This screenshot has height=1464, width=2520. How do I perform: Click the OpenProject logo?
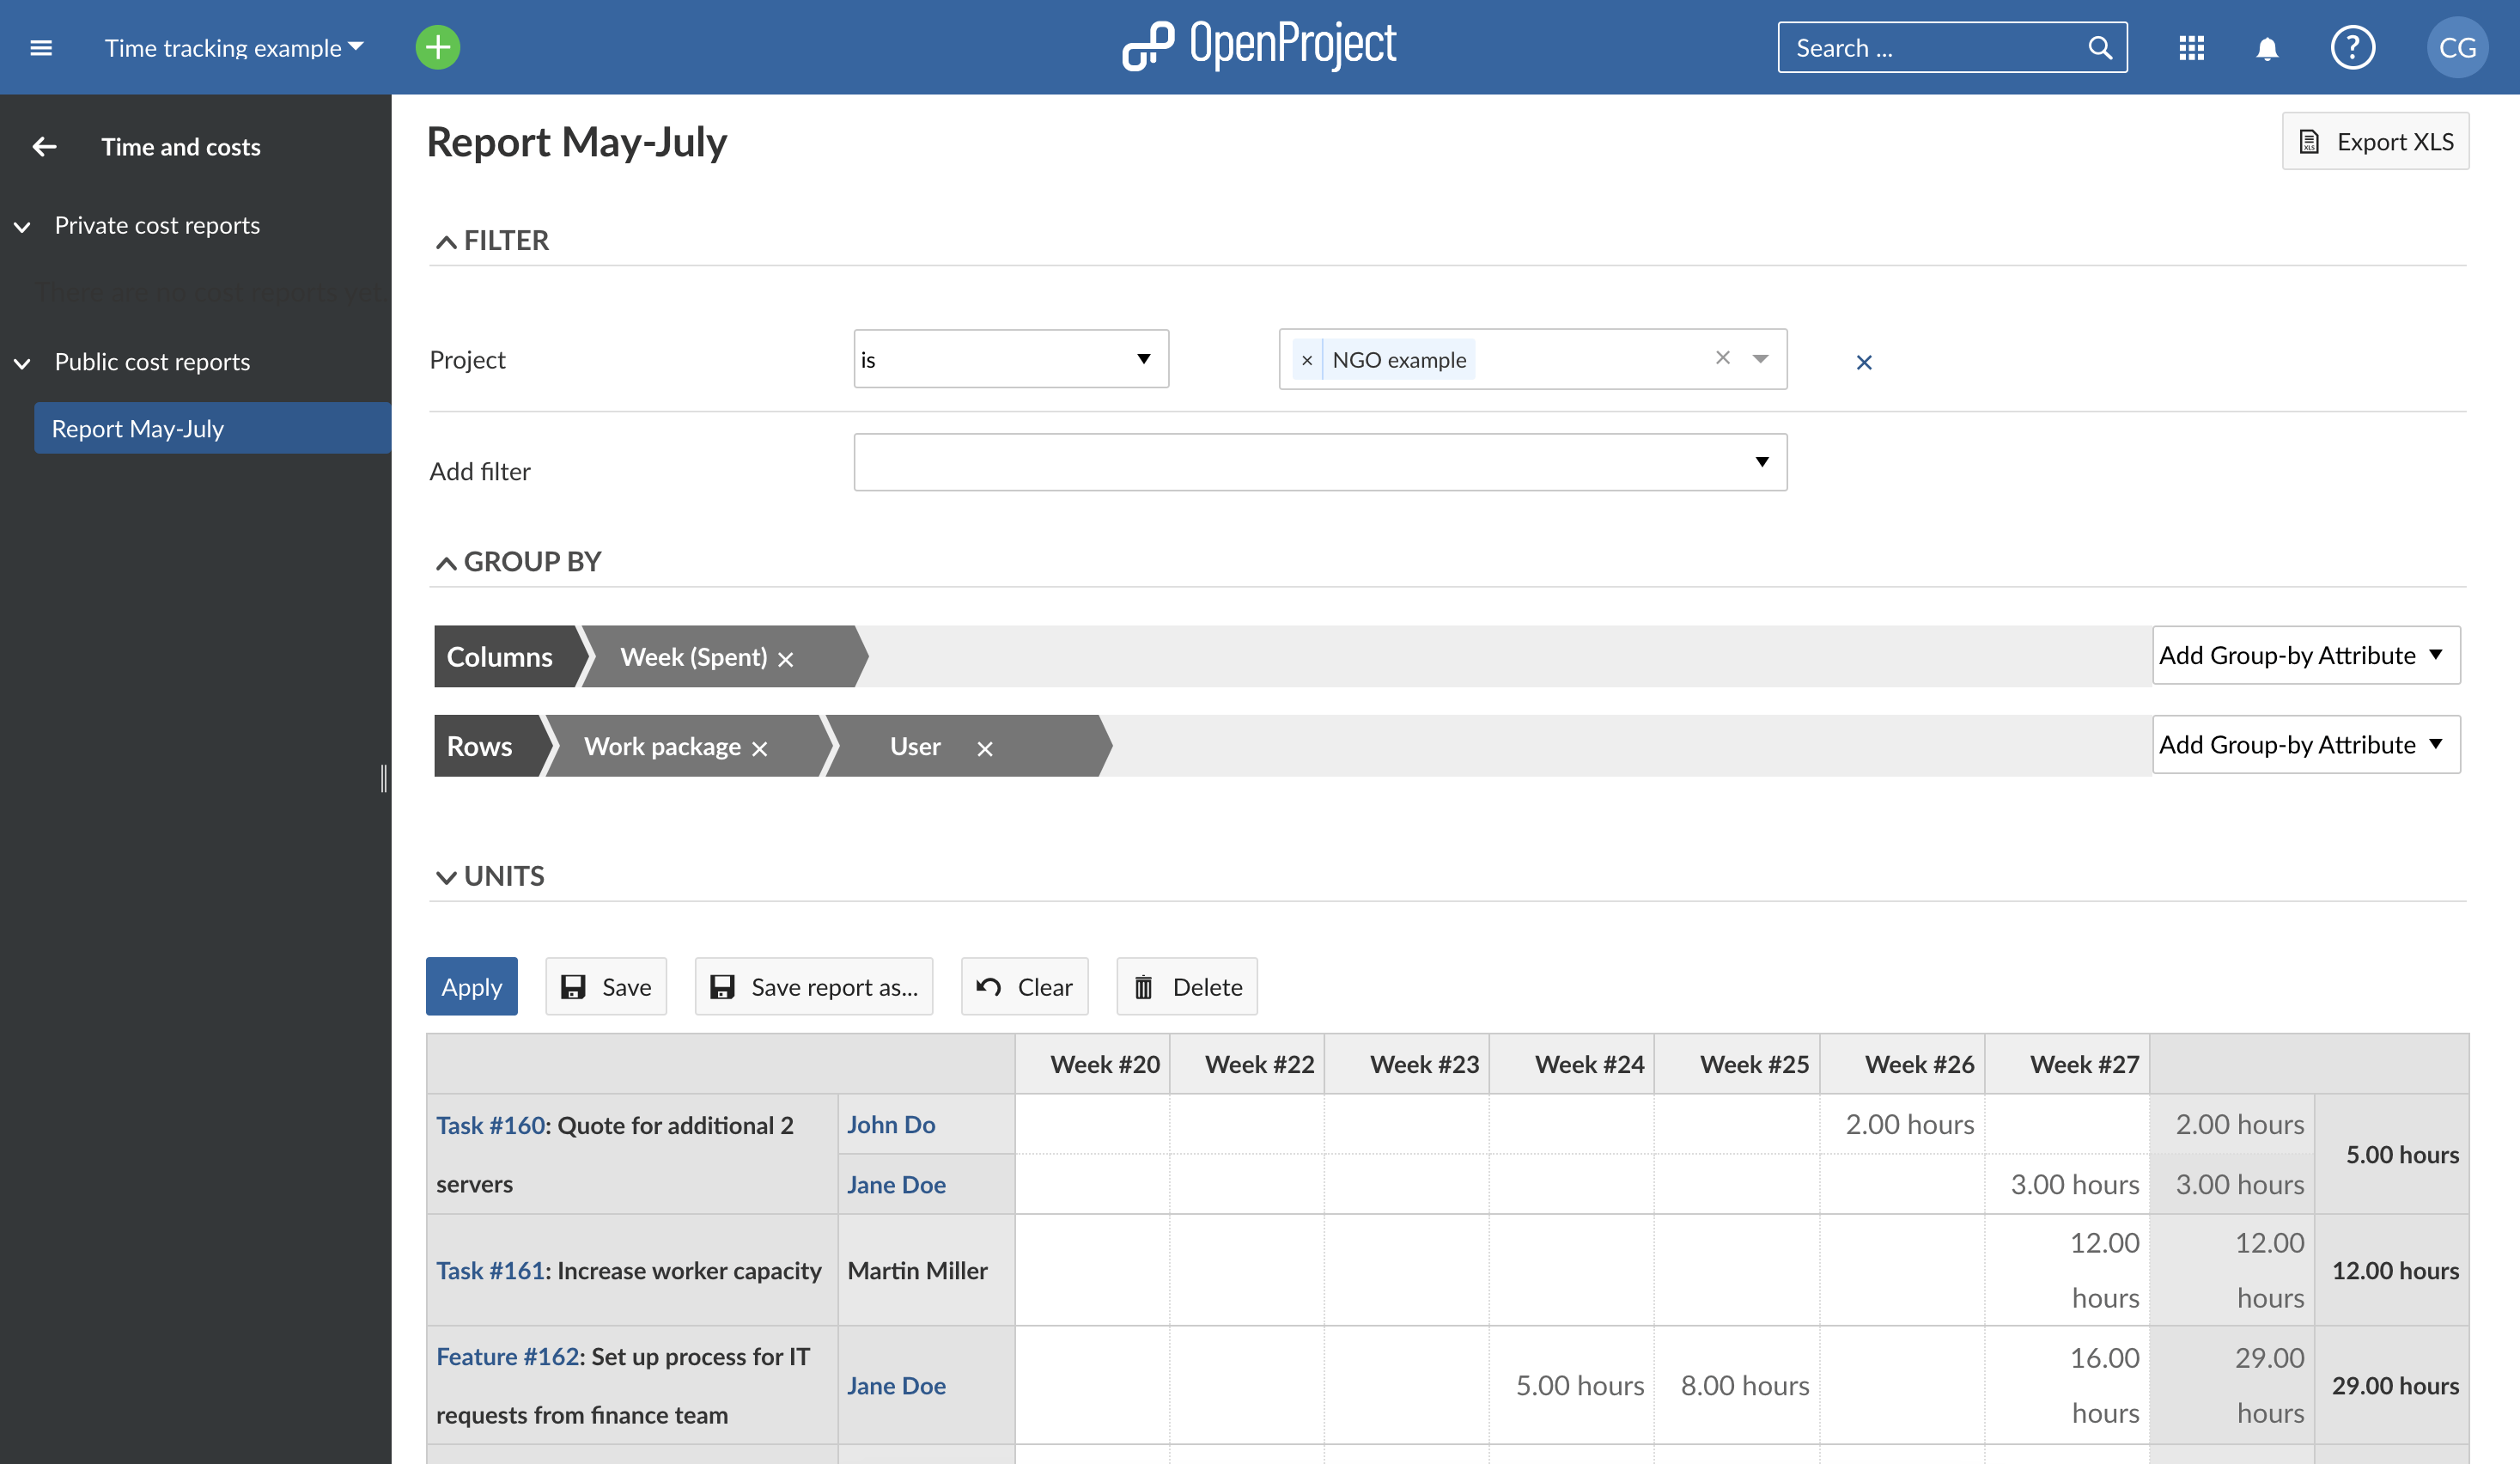[x=1260, y=44]
